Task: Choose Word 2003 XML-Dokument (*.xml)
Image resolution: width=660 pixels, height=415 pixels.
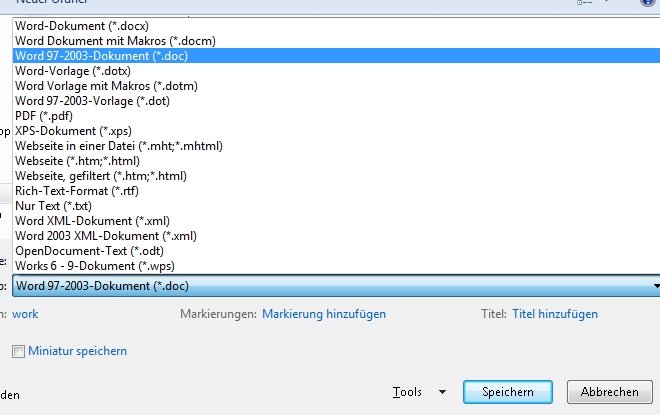Action: 336,236
